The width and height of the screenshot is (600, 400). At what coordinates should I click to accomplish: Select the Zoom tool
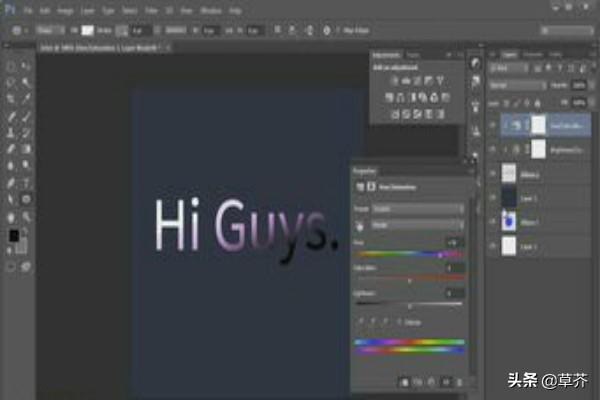[x=26, y=217]
